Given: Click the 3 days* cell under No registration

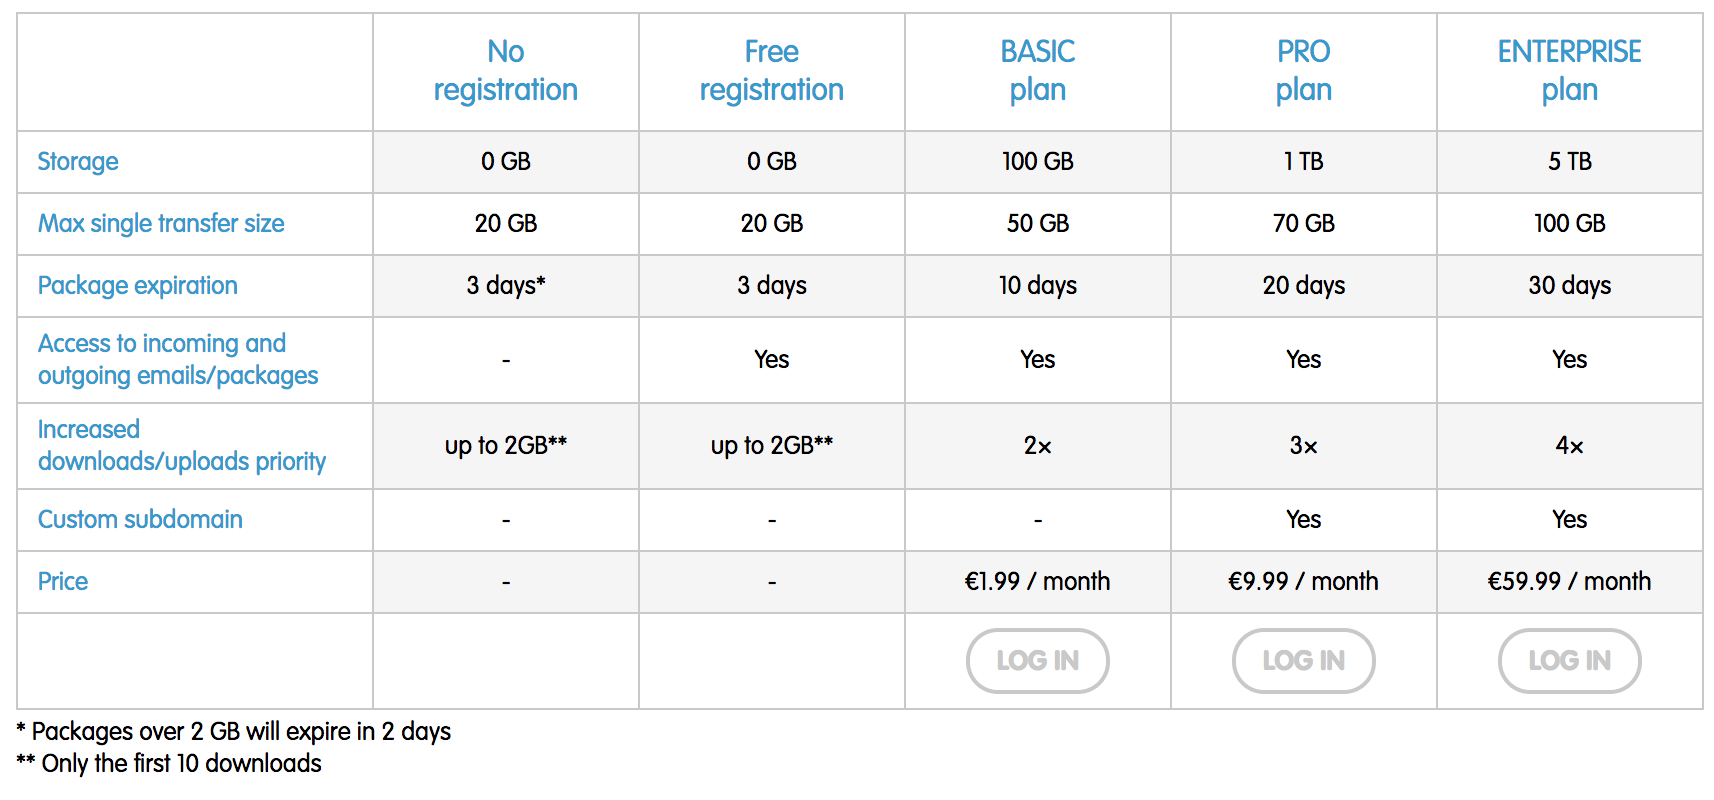Looking at the screenshot, I should click(506, 286).
